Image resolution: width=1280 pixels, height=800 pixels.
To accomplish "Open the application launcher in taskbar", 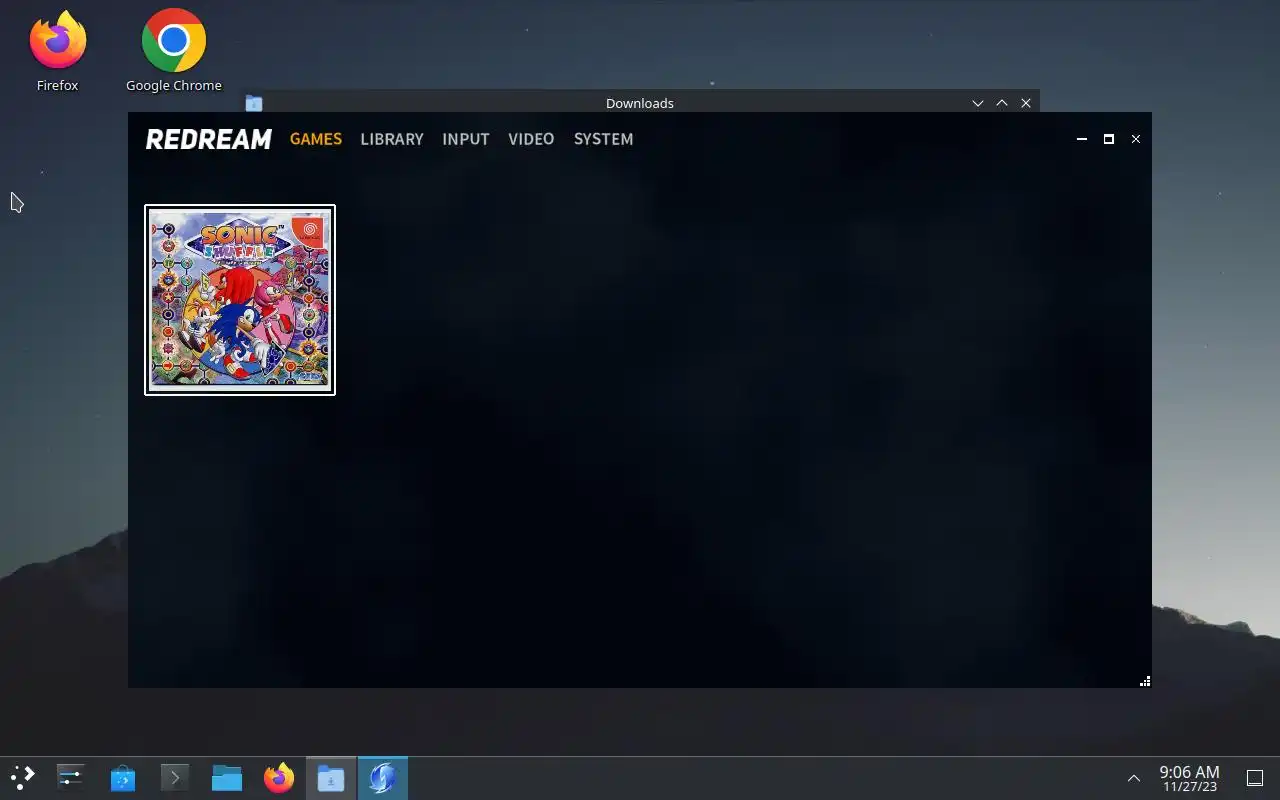I will (x=22, y=778).
